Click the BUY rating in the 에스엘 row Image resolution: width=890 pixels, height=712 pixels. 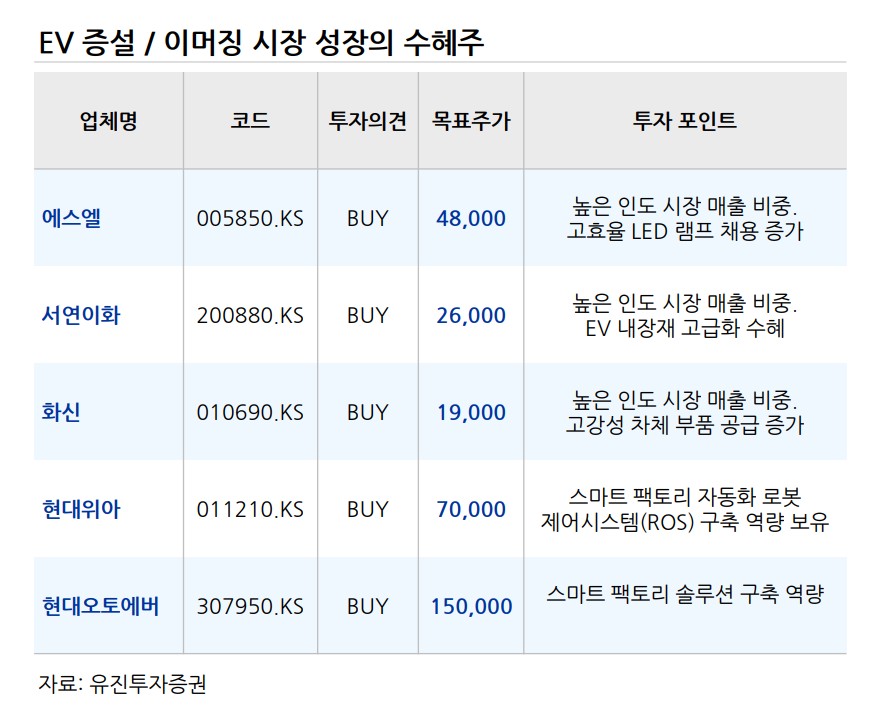tap(368, 219)
